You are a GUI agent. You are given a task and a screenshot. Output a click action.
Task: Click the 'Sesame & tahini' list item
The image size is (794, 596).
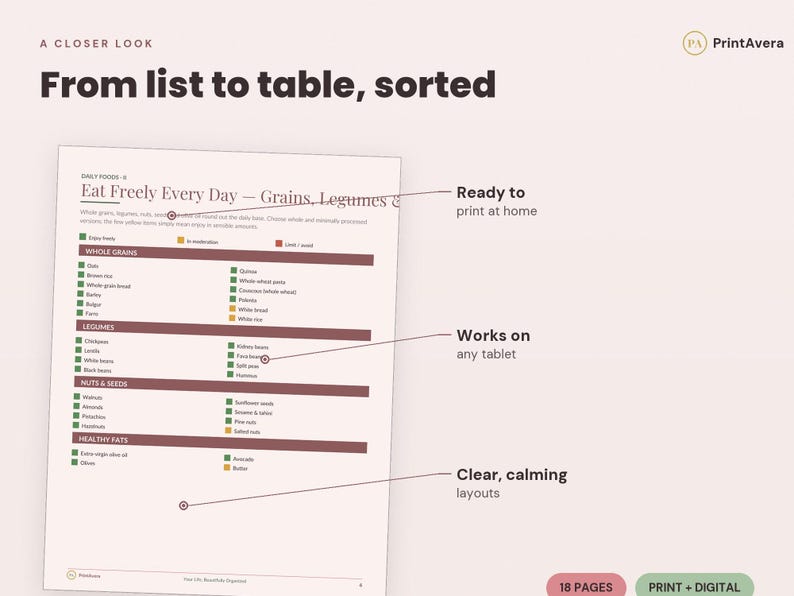pos(249,412)
